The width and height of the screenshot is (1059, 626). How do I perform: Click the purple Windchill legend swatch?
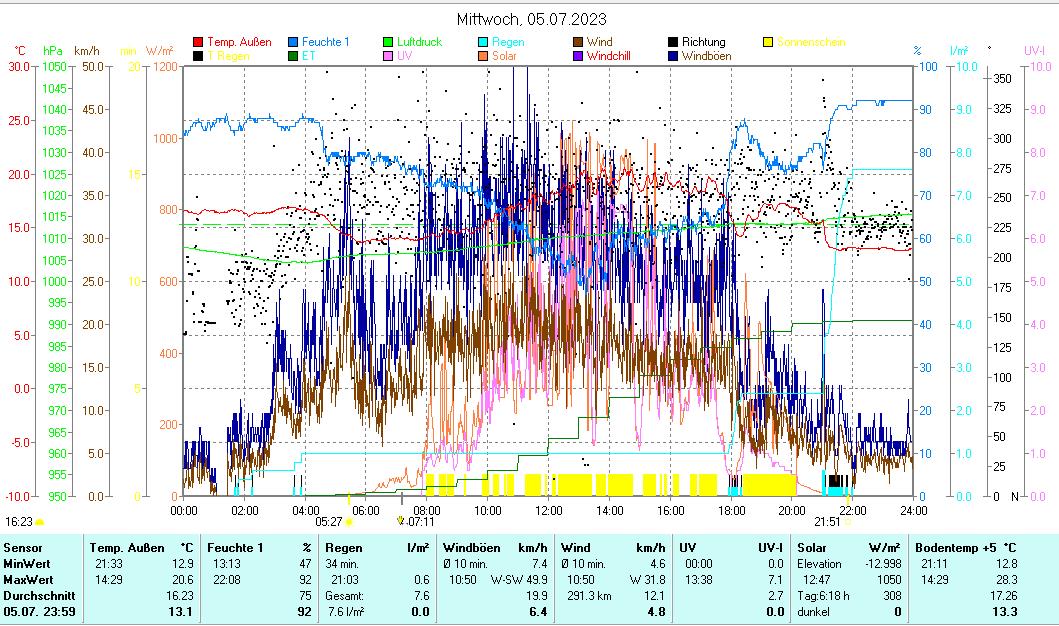pos(579,57)
